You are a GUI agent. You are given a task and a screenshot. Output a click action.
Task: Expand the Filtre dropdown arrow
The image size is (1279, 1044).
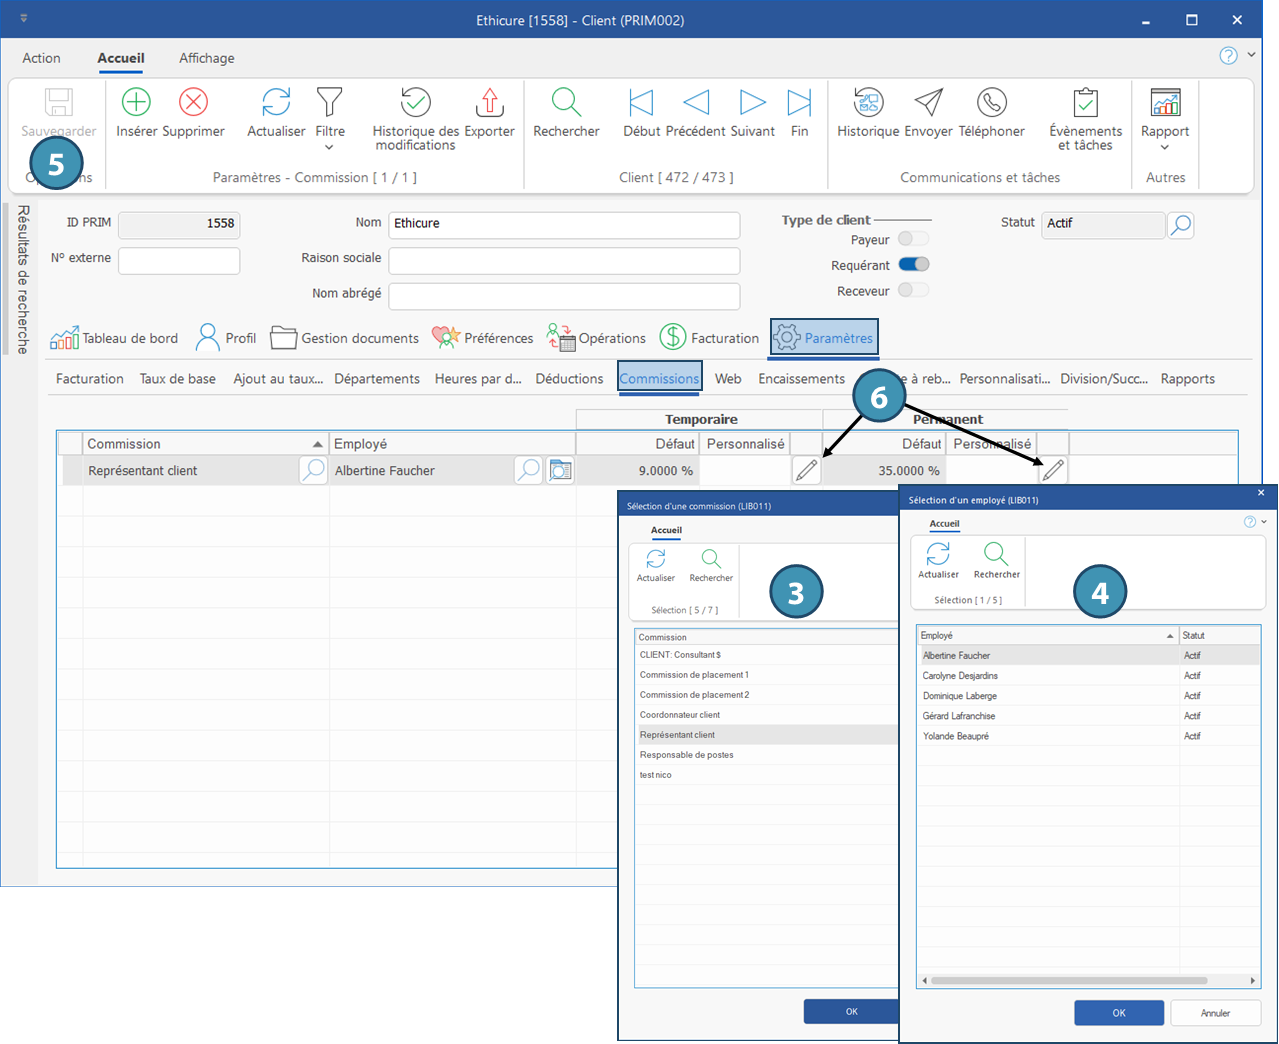pyautogui.click(x=329, y=148)
